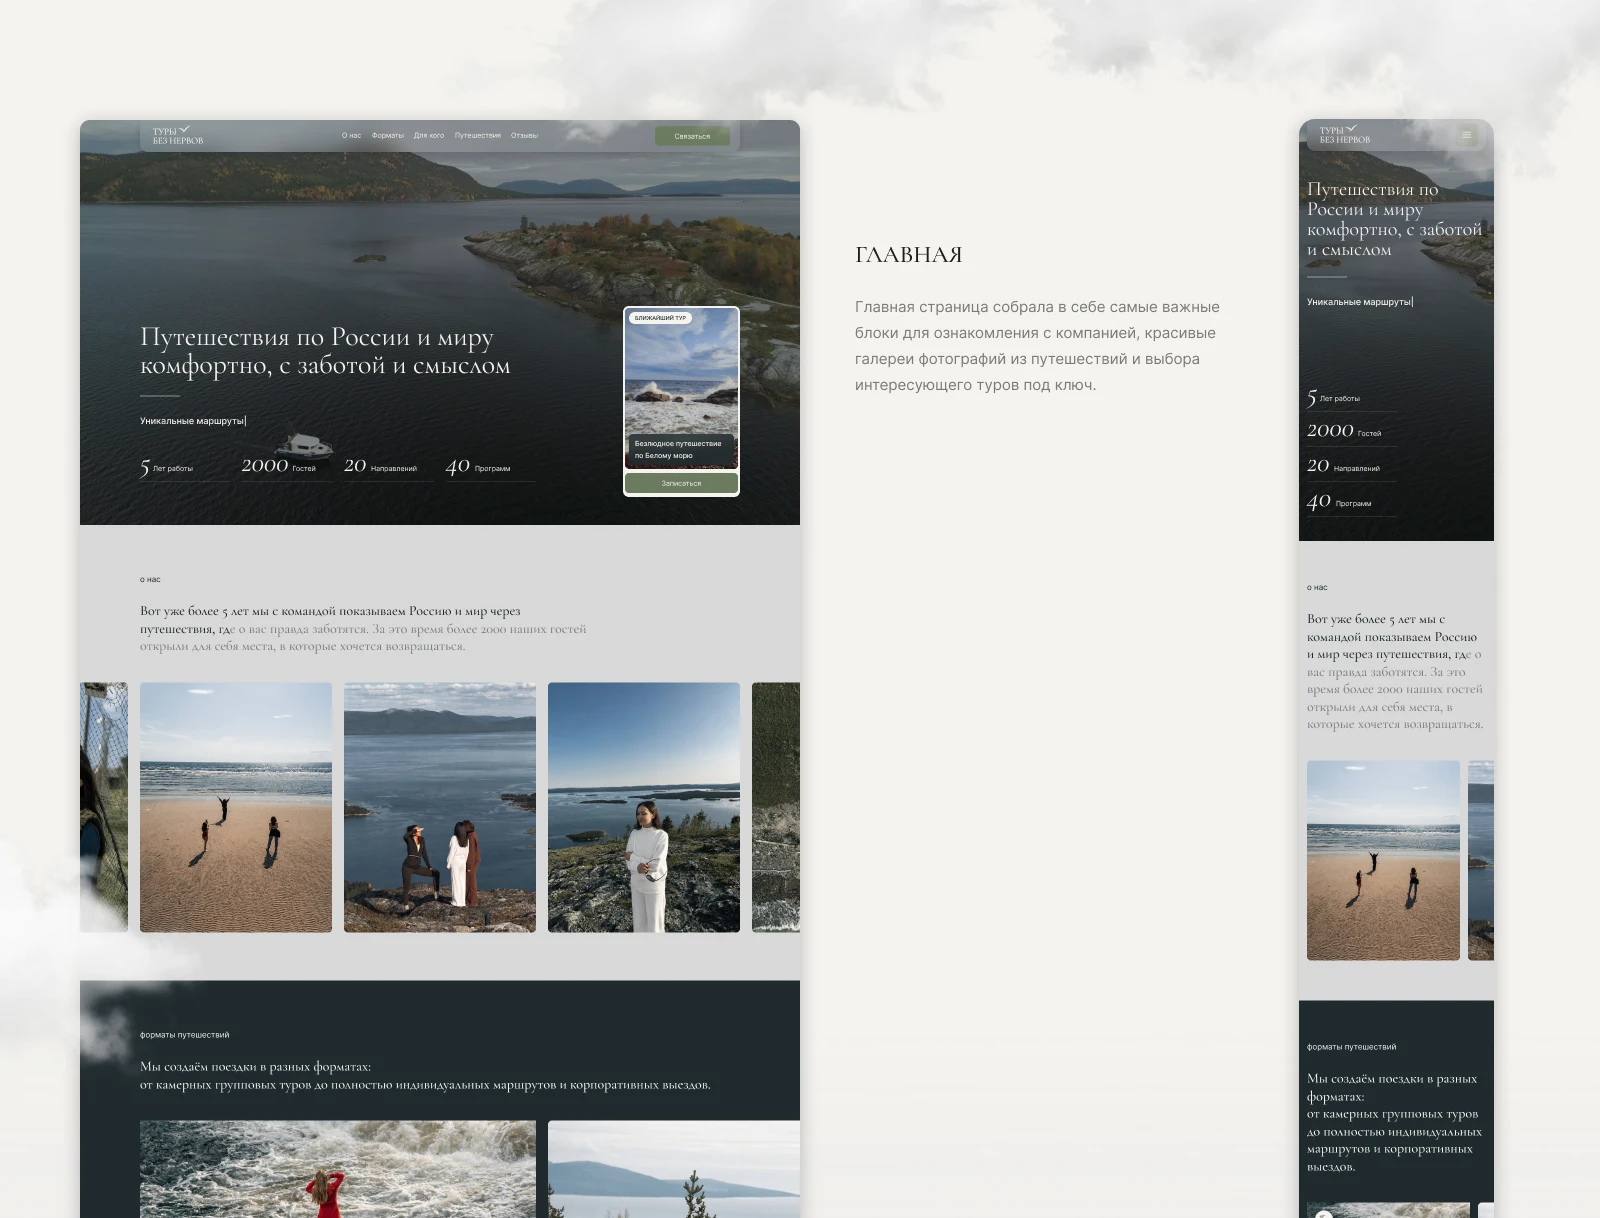Click the desktop форматы путешествий label
The image size is (1600, 1218).
(185, 1035)
